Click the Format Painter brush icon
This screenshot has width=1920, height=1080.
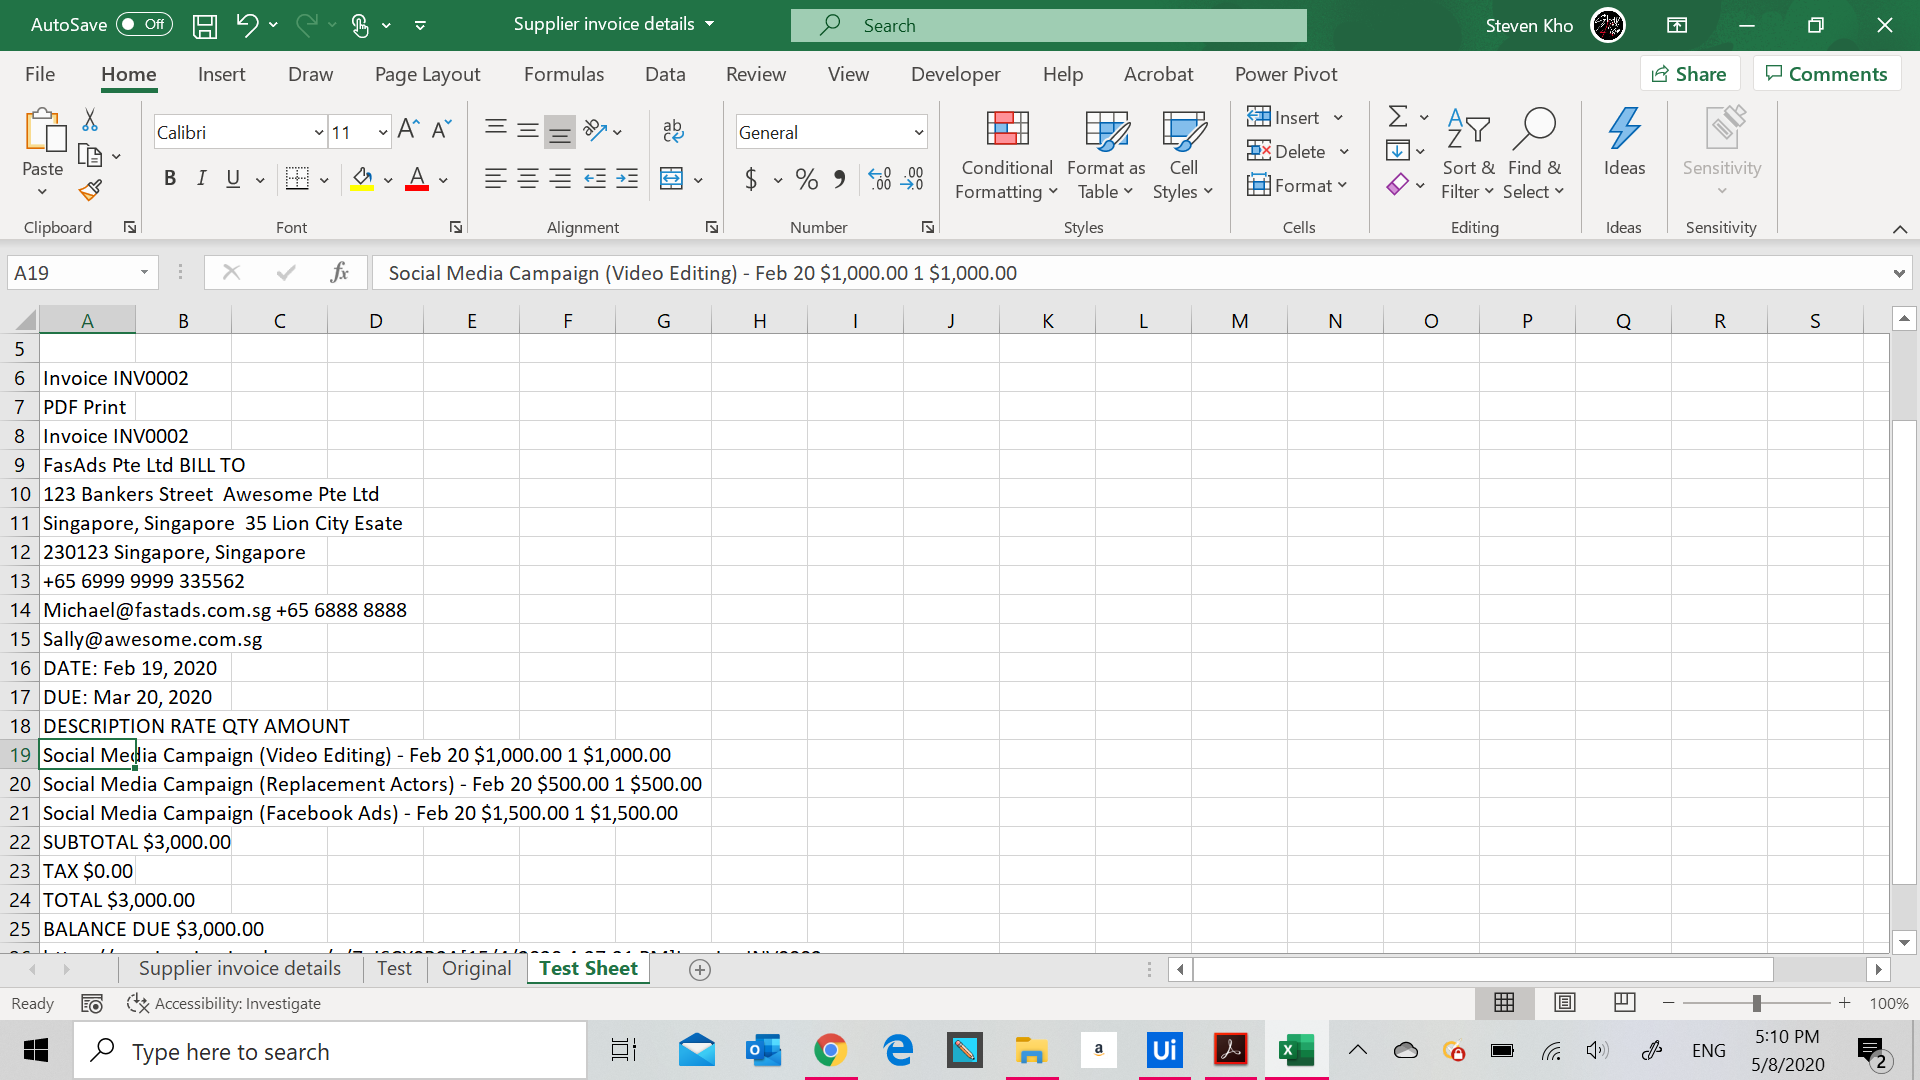[x=90, y=190]
